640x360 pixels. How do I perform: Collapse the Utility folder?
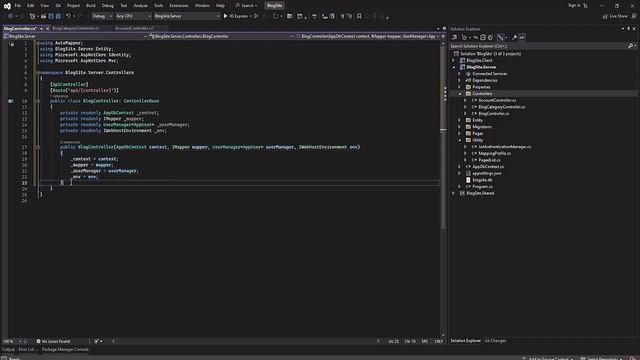point(460,140)
